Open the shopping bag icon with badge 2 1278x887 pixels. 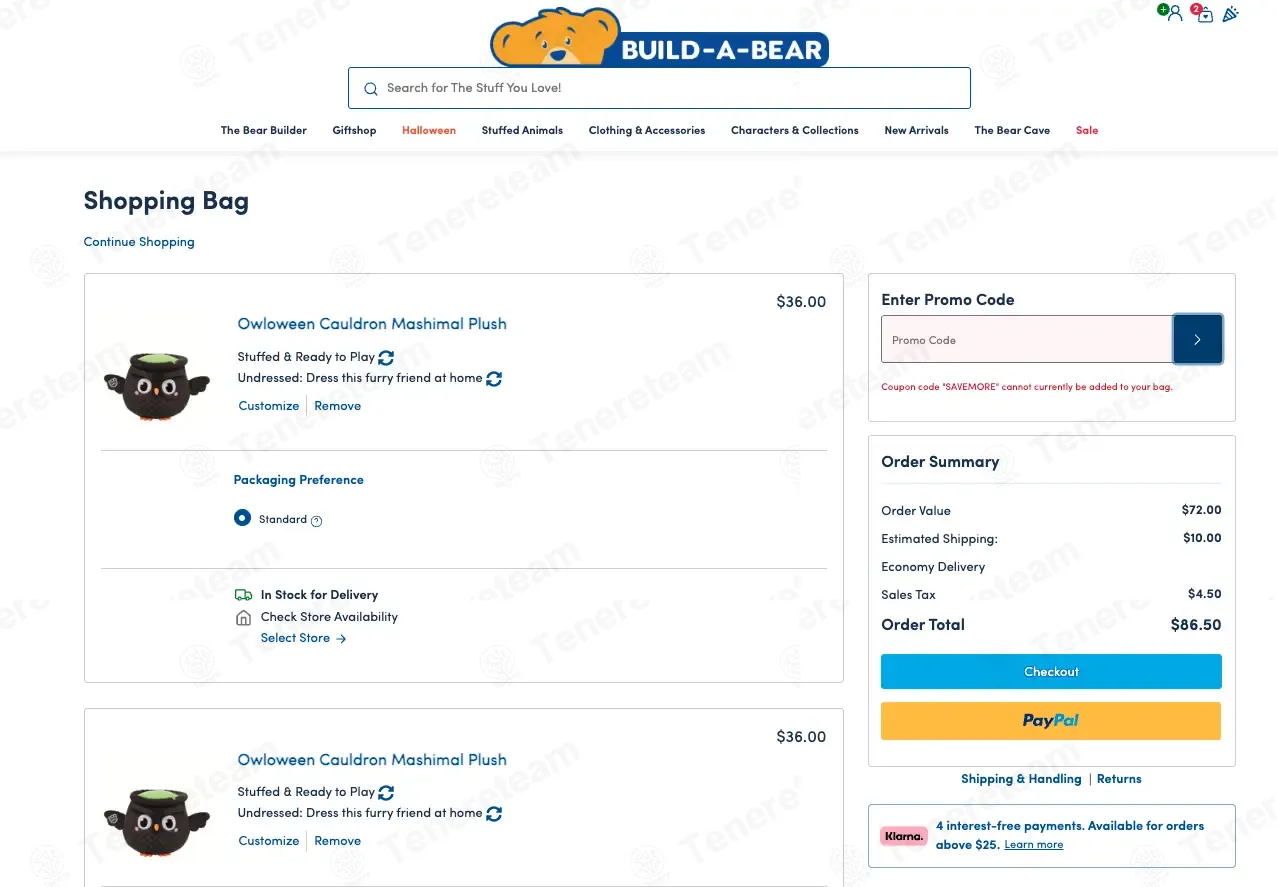(x=1204, y=14)
